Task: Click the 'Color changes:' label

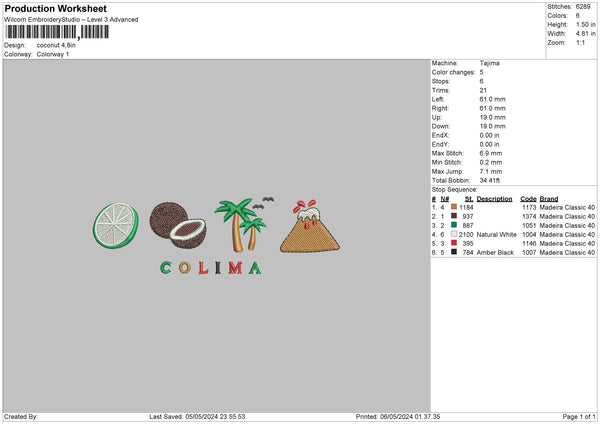Action: [453, 72]
